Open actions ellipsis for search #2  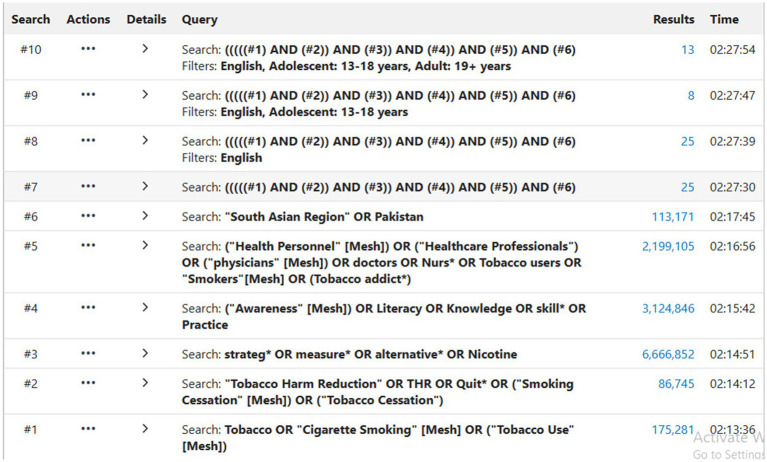pos(88,383)
